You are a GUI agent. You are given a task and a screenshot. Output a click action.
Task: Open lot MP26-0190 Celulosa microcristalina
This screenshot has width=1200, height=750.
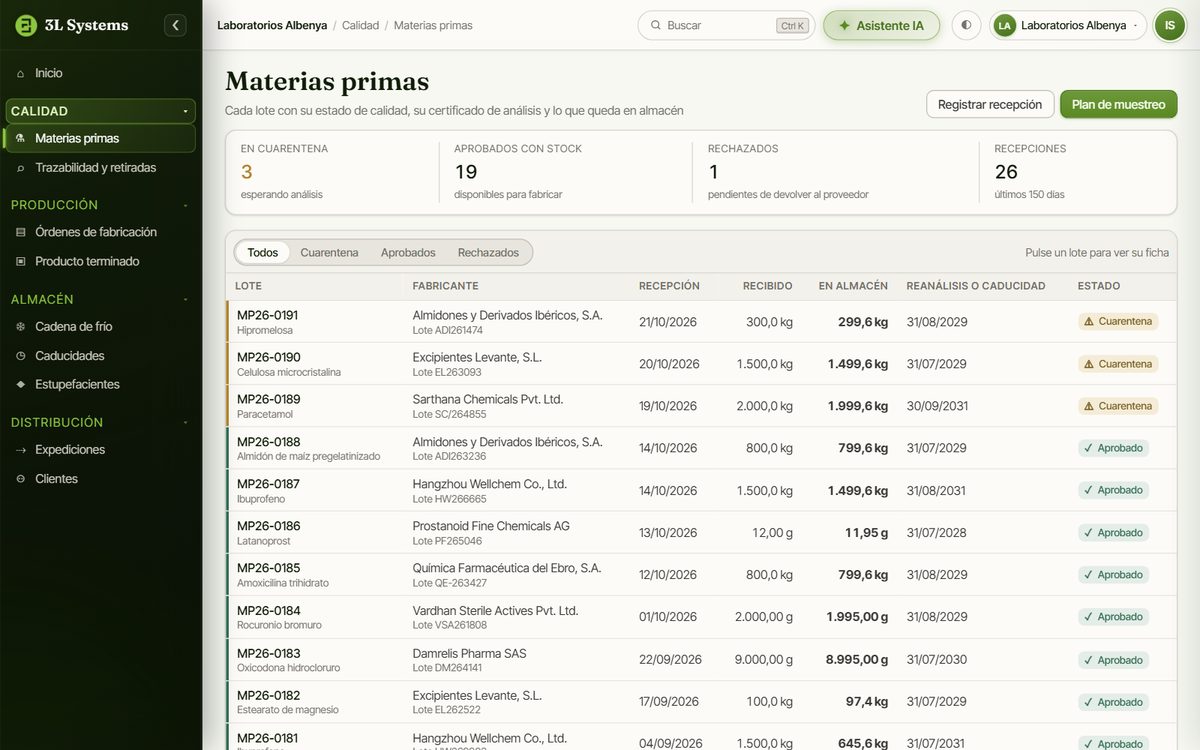pyautogui.click(x=701, y=364)
